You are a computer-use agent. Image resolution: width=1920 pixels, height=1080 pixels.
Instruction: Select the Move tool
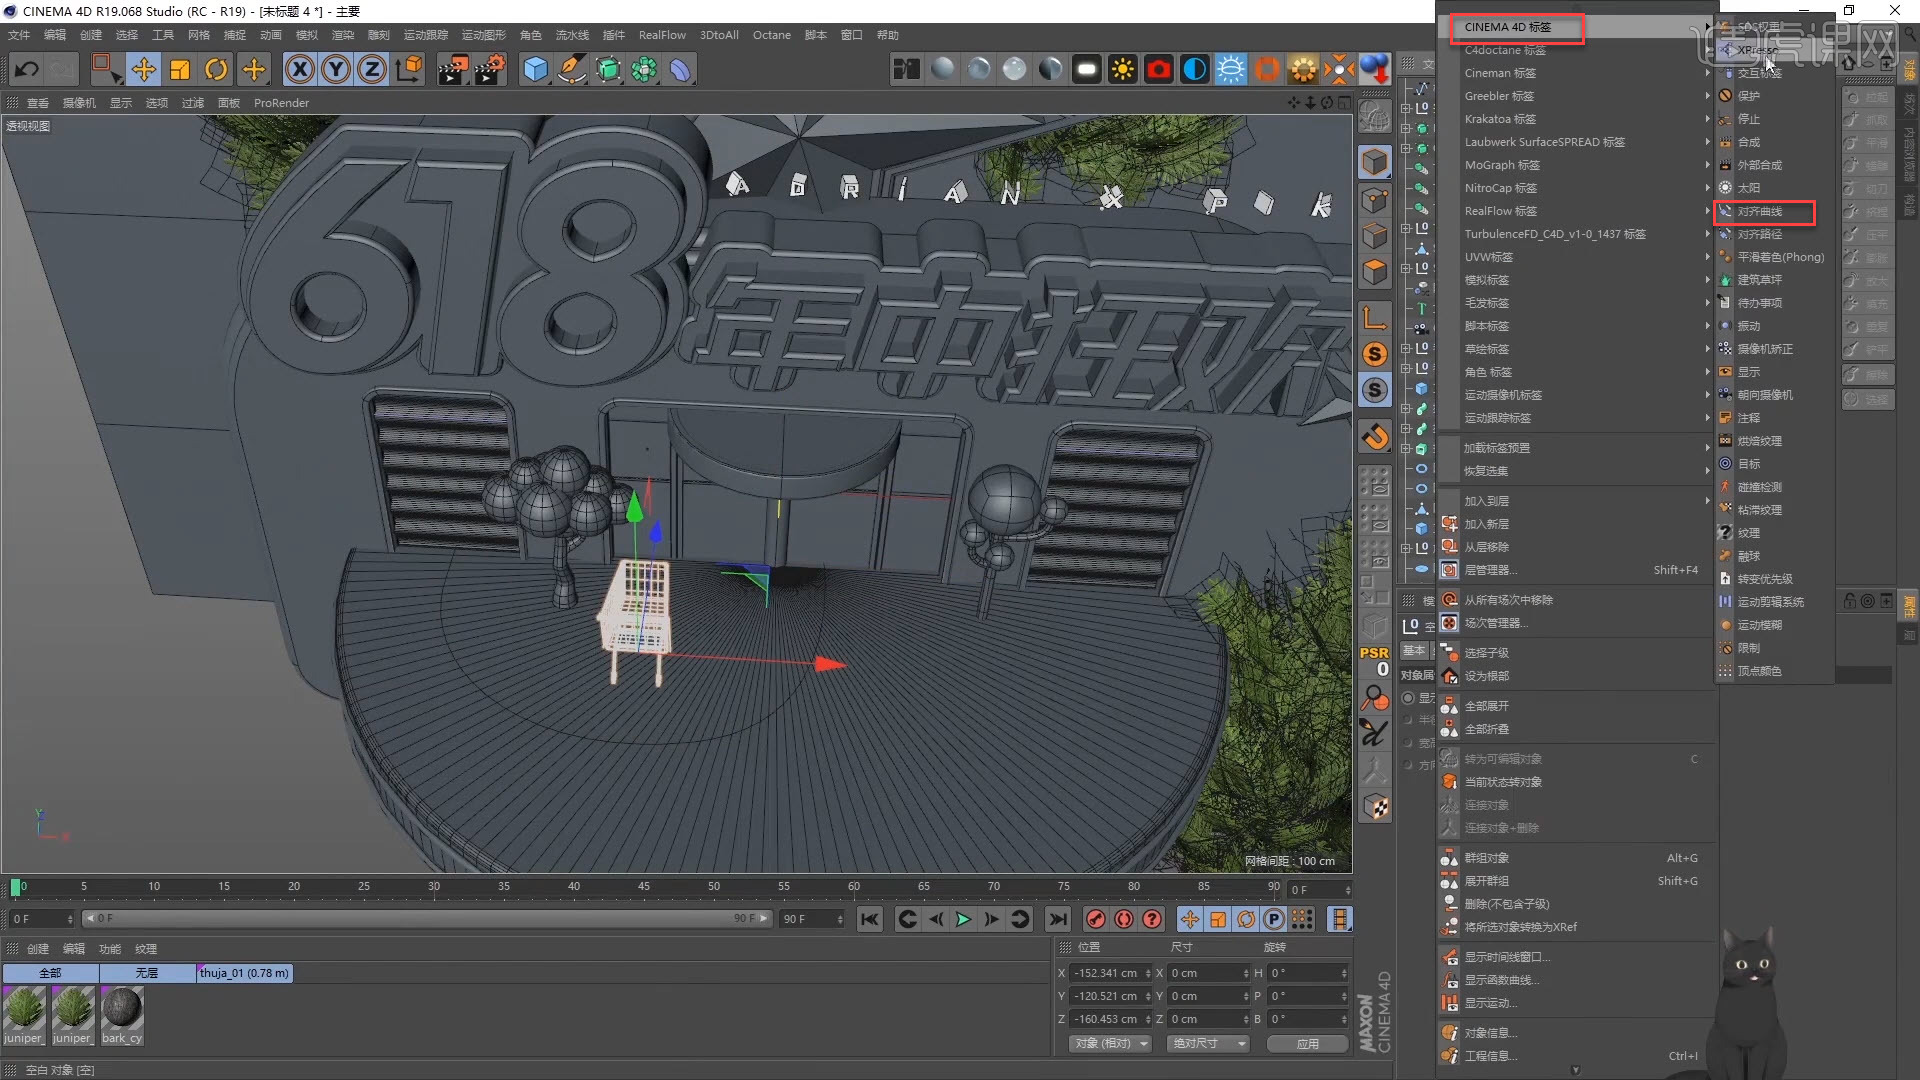pos(144,69)
